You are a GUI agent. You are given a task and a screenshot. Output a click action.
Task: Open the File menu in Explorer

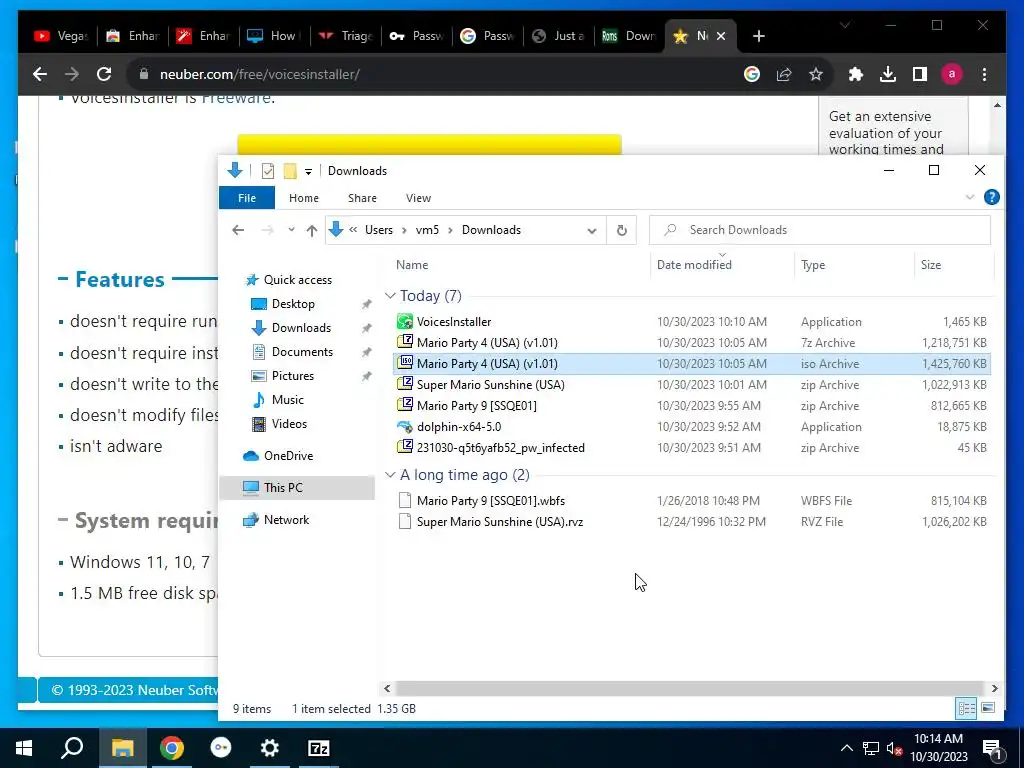pos(247,198)
